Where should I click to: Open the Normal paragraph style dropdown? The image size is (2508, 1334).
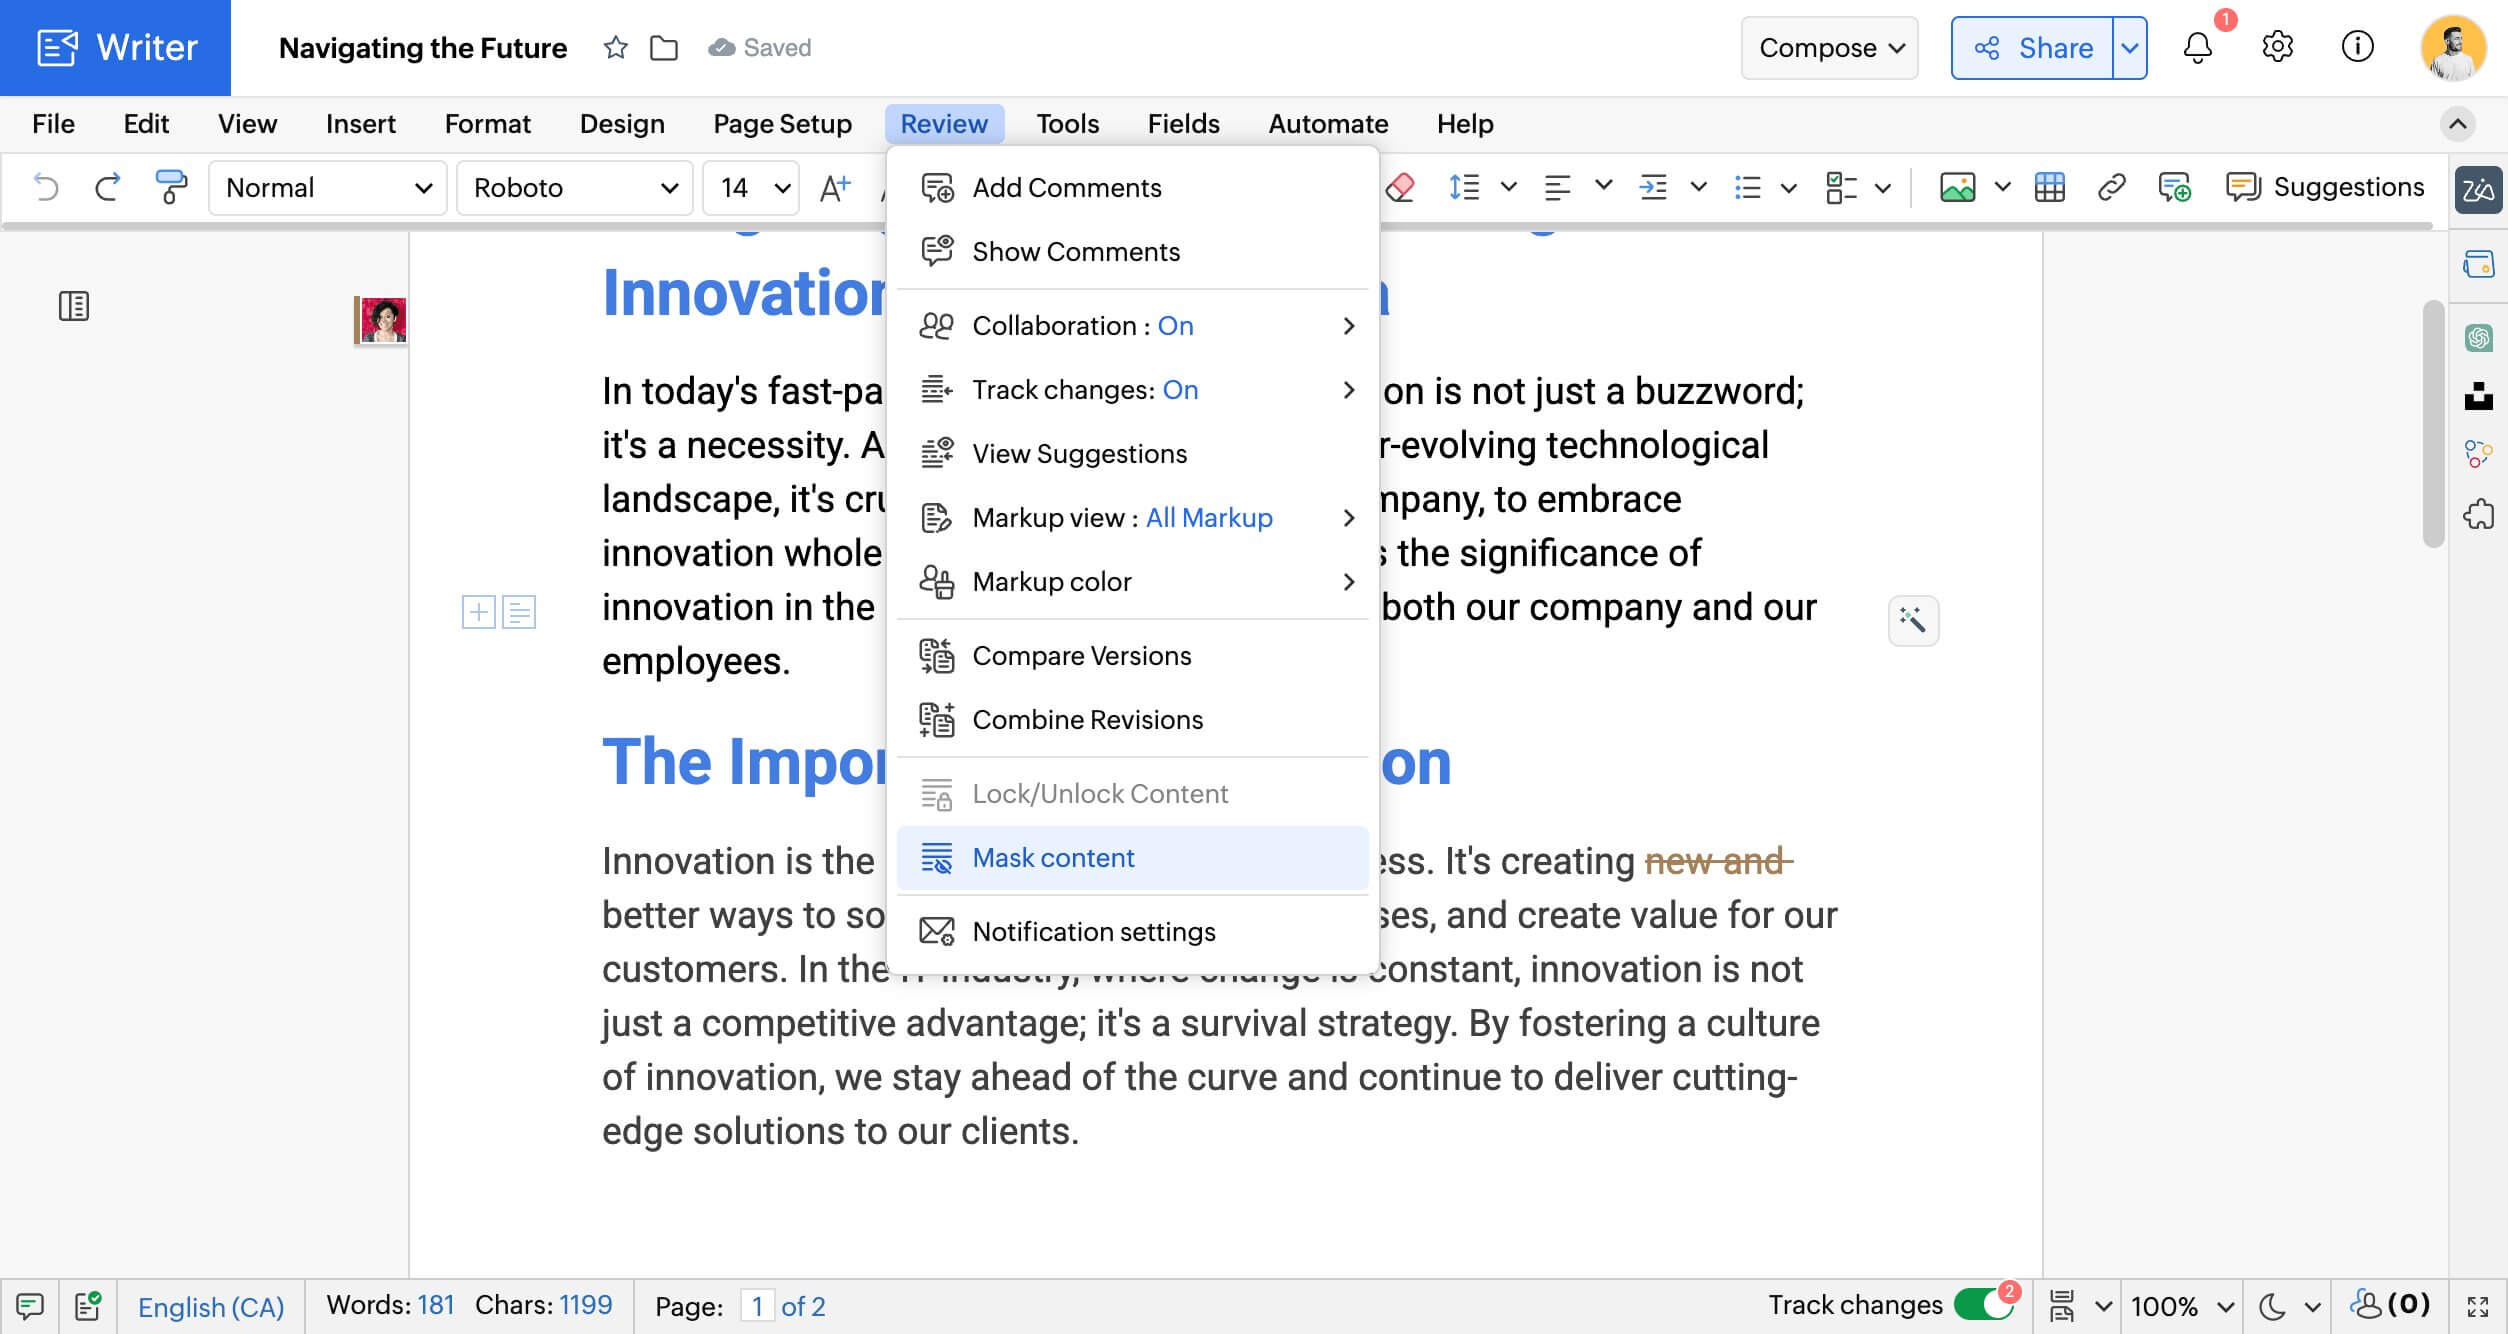tap(327, 187)
